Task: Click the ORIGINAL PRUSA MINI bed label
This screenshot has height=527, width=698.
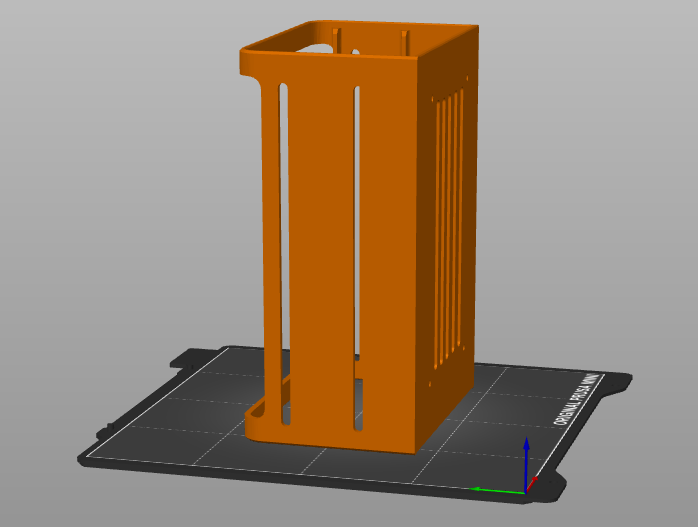Action: pos(577,399)
